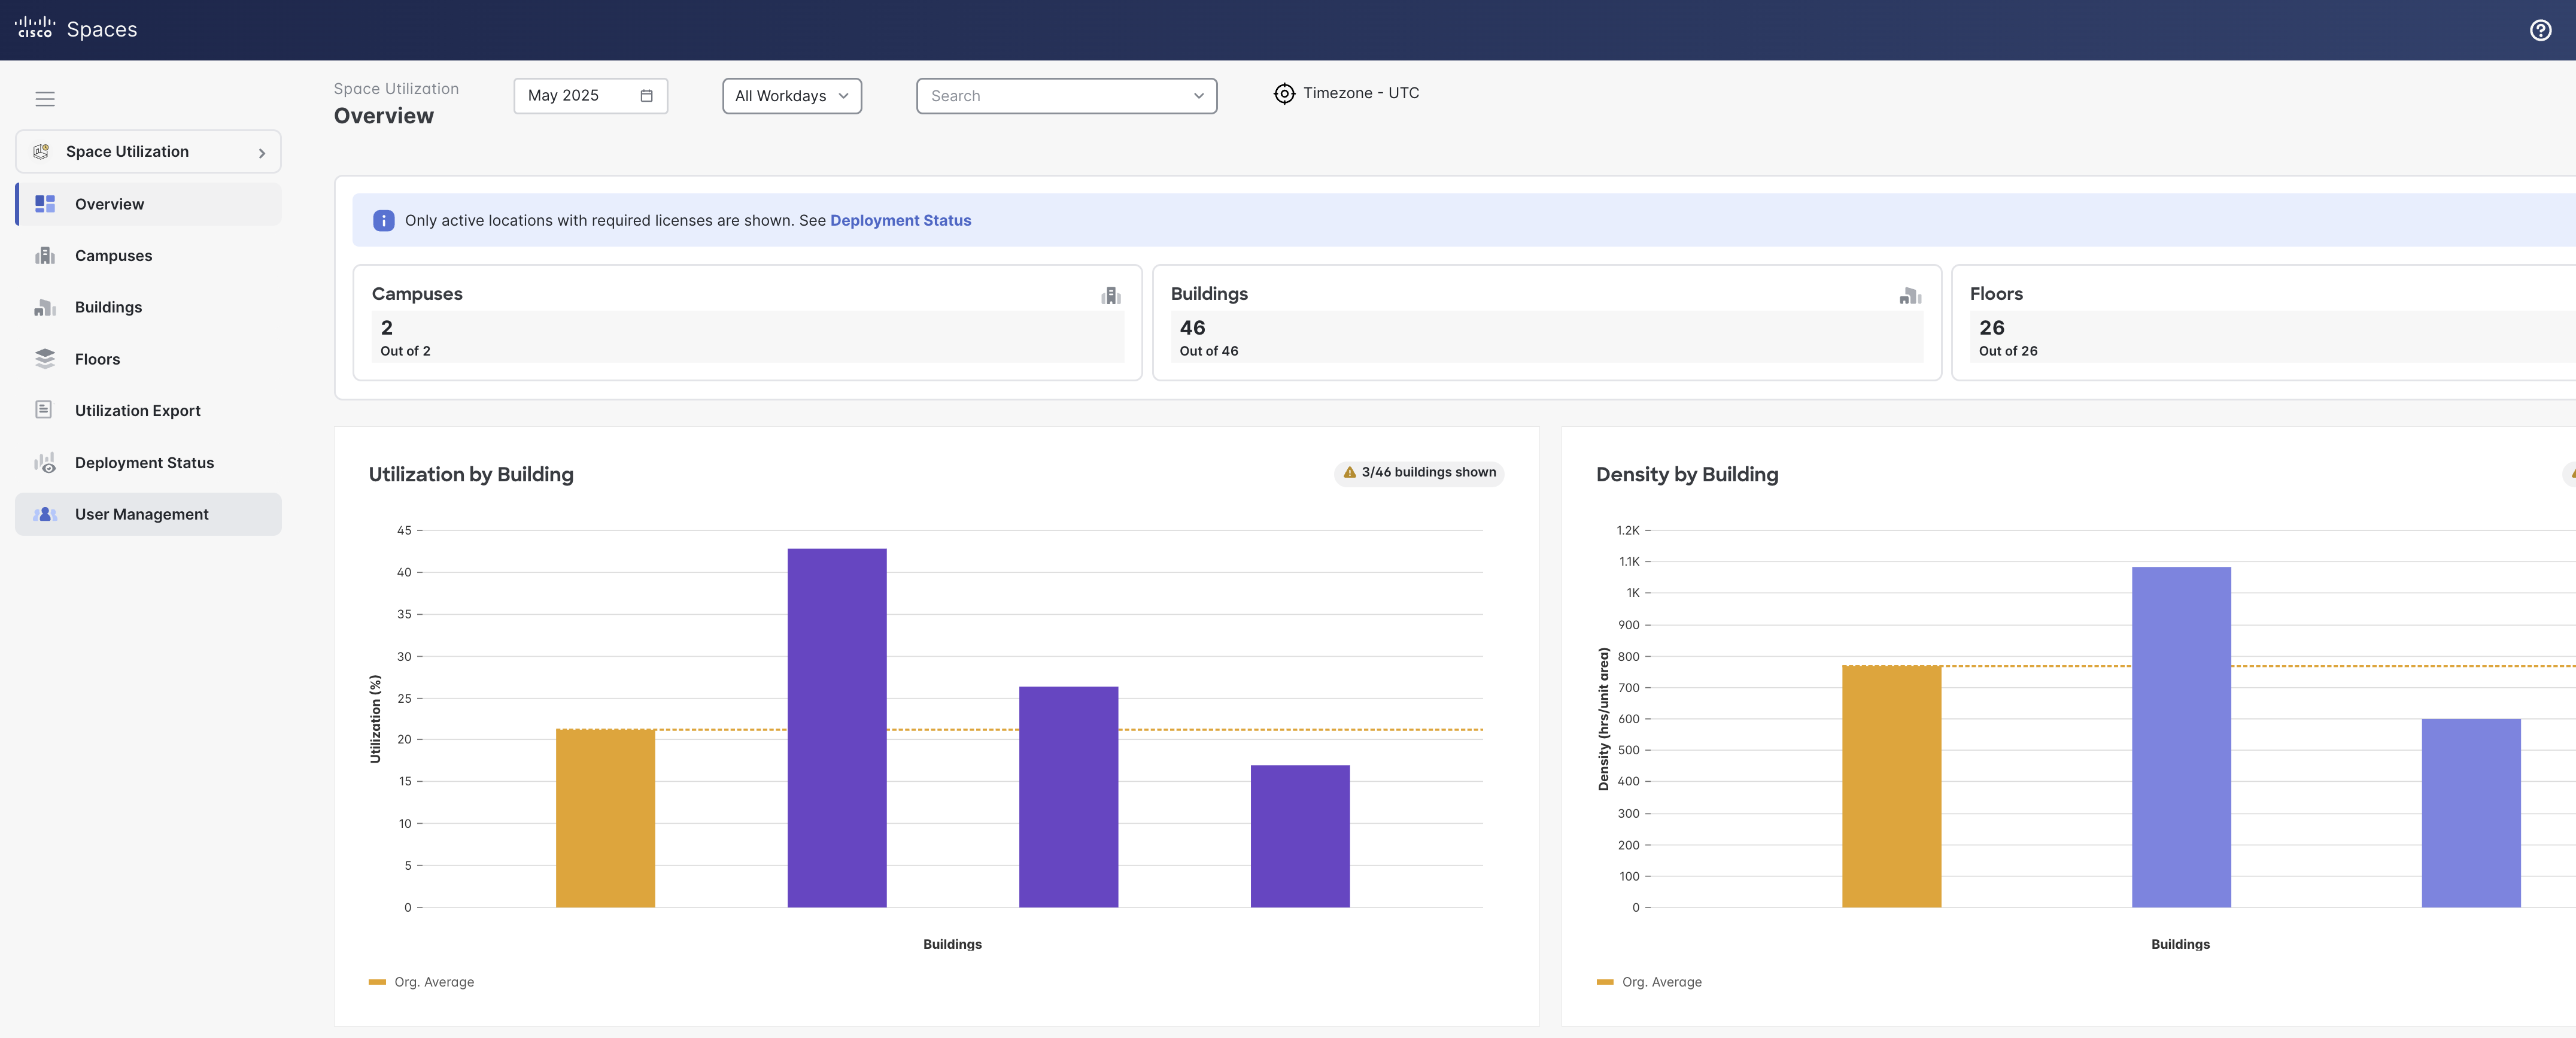Toggle the hamburger sidebar menu
The image size is (2576, 1038).
click(45, 99)
